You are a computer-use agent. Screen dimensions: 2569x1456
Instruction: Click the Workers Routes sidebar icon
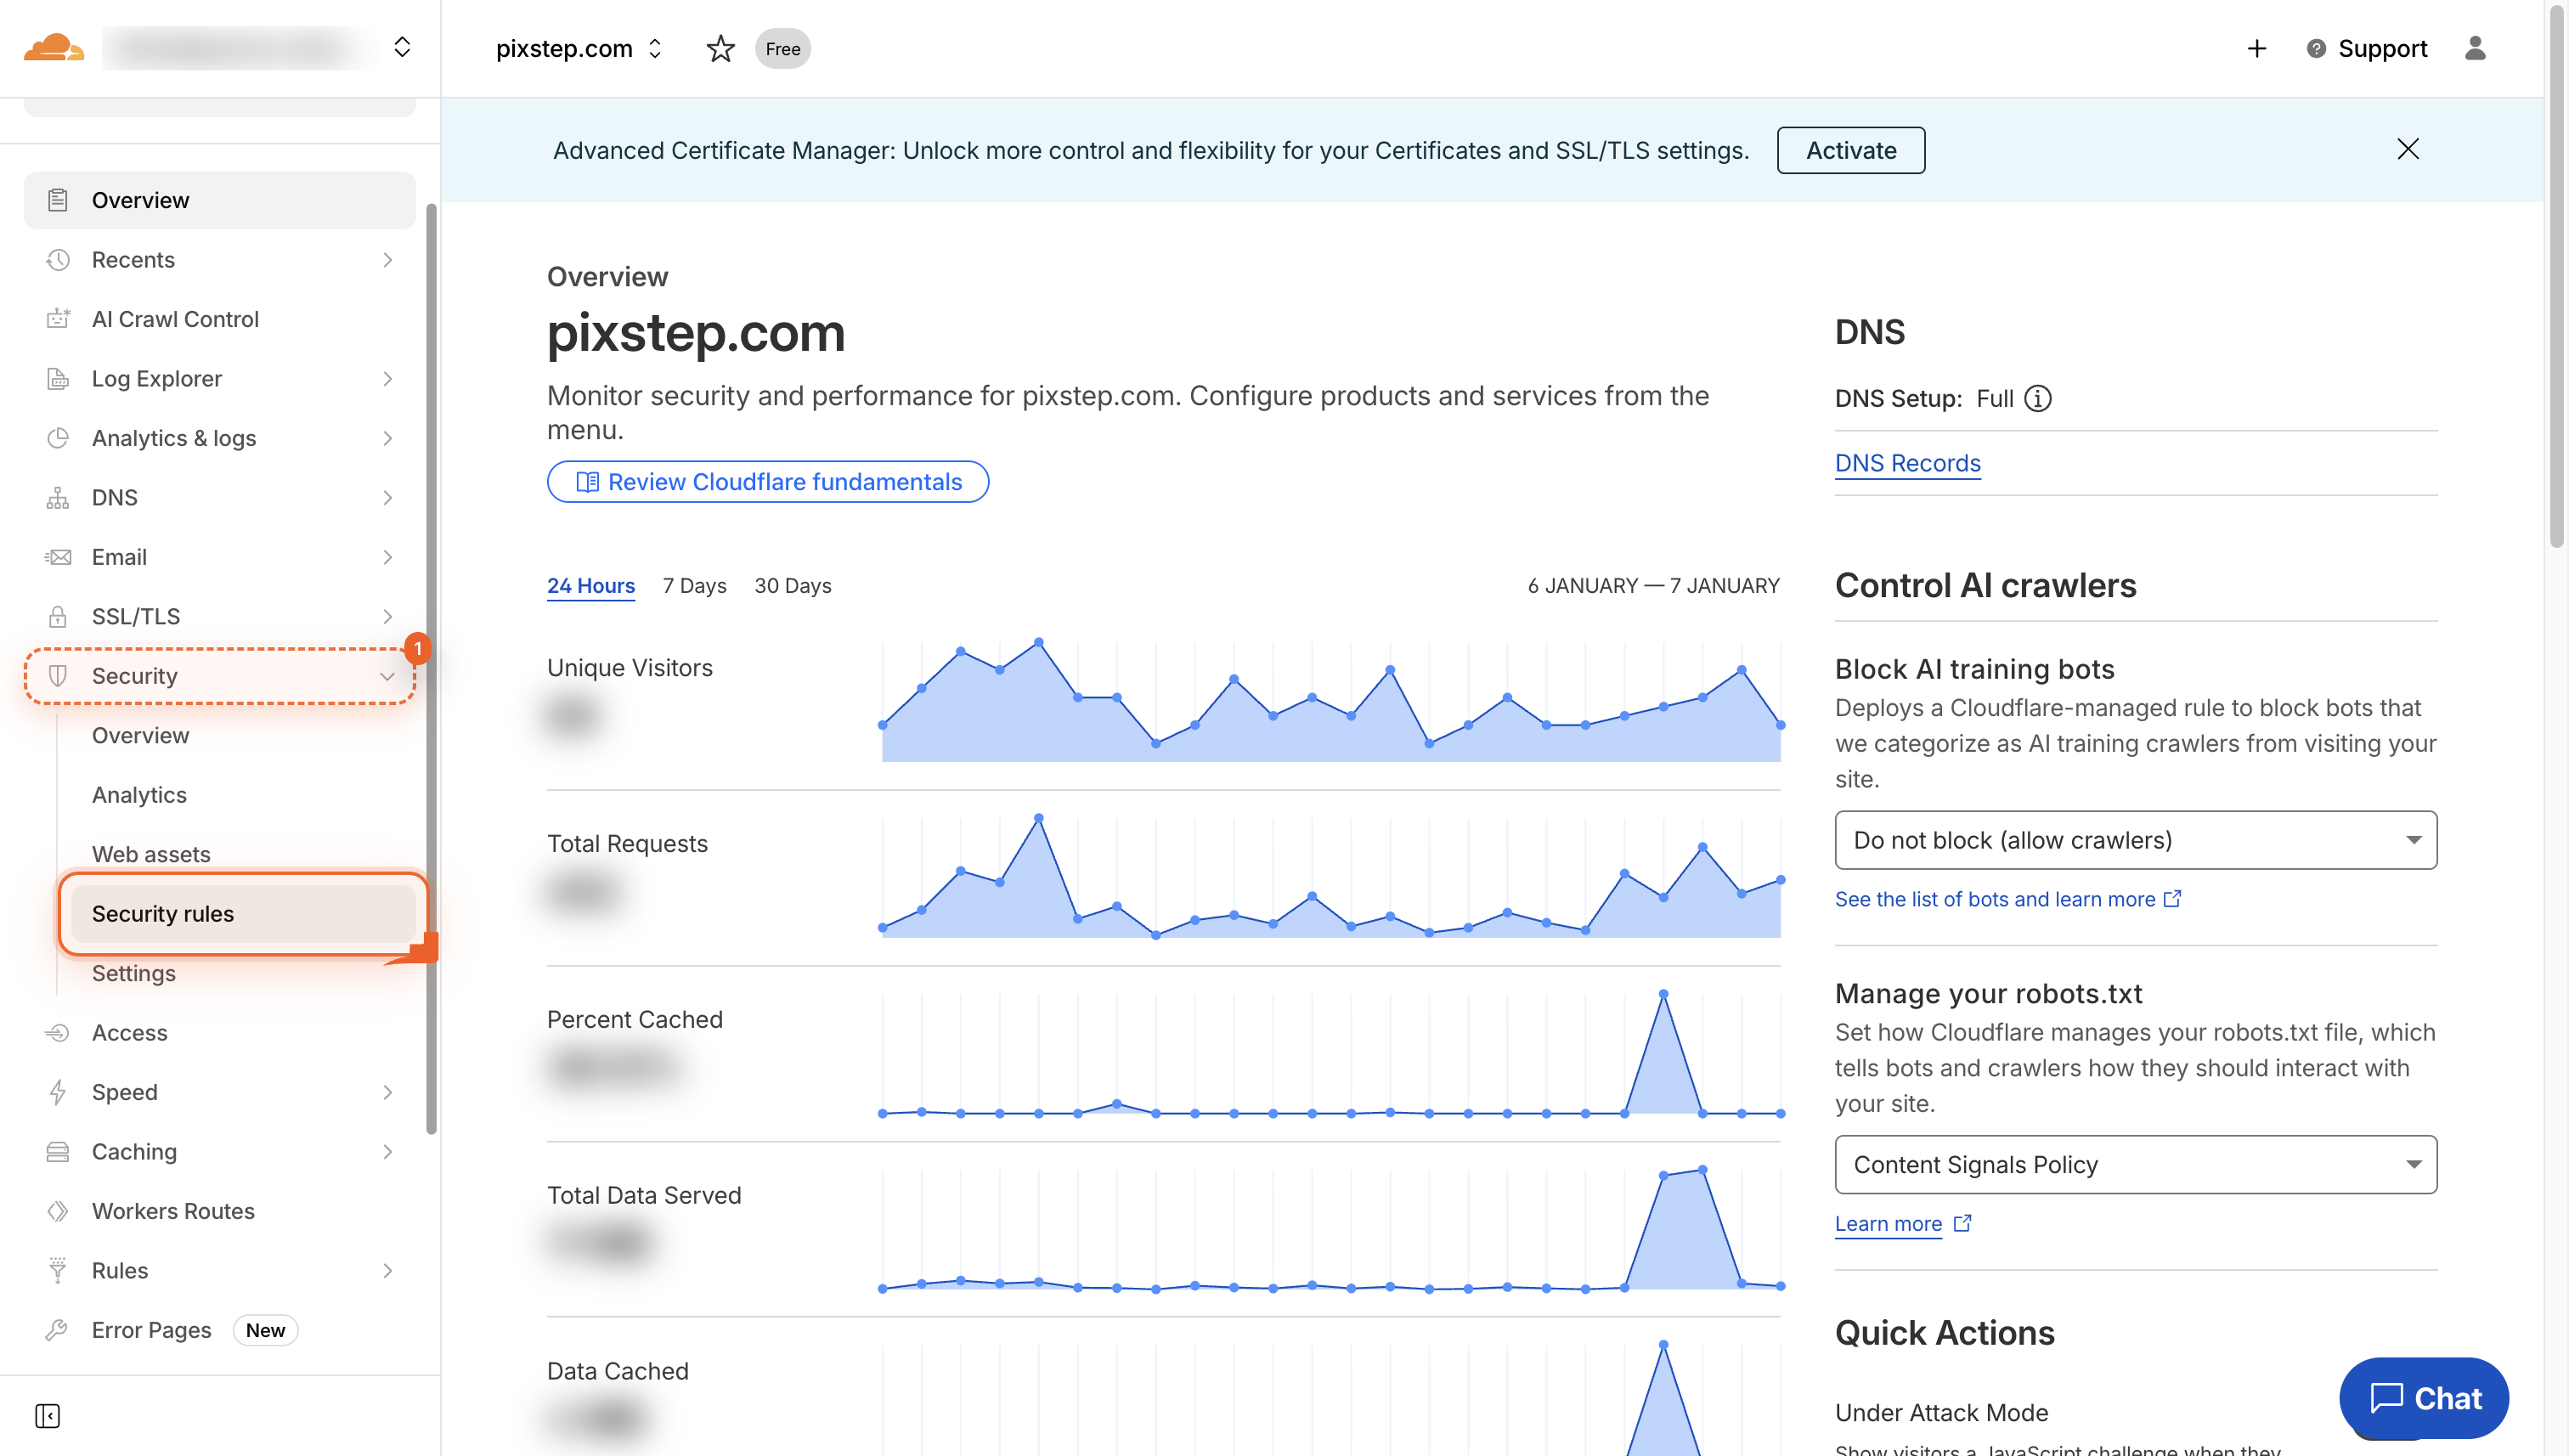(57, 1211)
